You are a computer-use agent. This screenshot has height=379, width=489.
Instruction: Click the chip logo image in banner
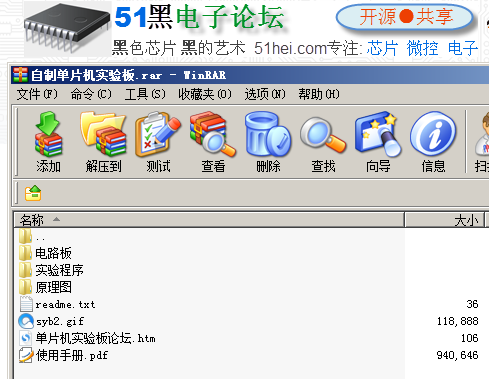[x=67, y=28]
